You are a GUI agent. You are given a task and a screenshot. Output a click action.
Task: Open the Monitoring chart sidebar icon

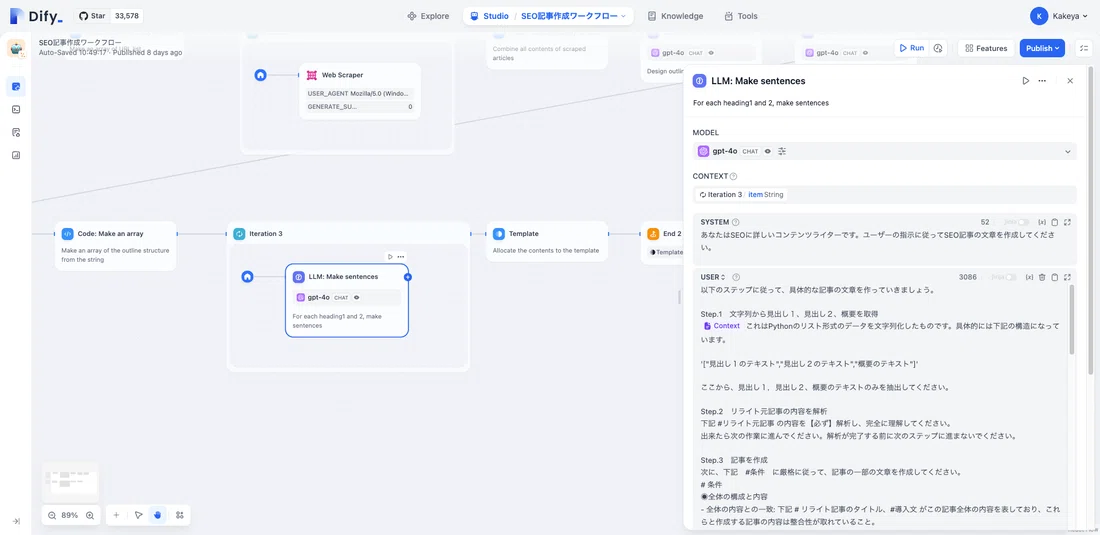point(16,155)
